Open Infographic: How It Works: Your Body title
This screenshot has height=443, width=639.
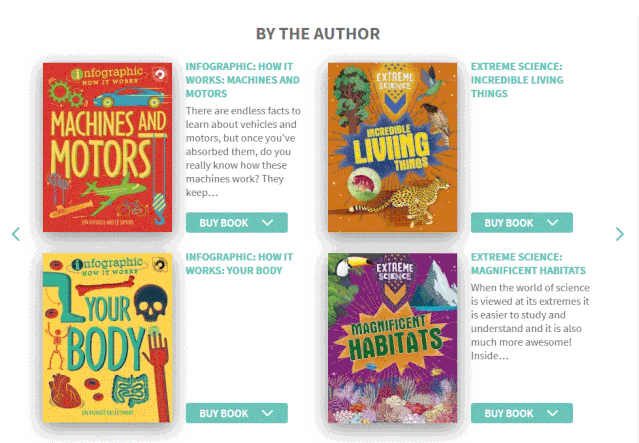(240, 264)
